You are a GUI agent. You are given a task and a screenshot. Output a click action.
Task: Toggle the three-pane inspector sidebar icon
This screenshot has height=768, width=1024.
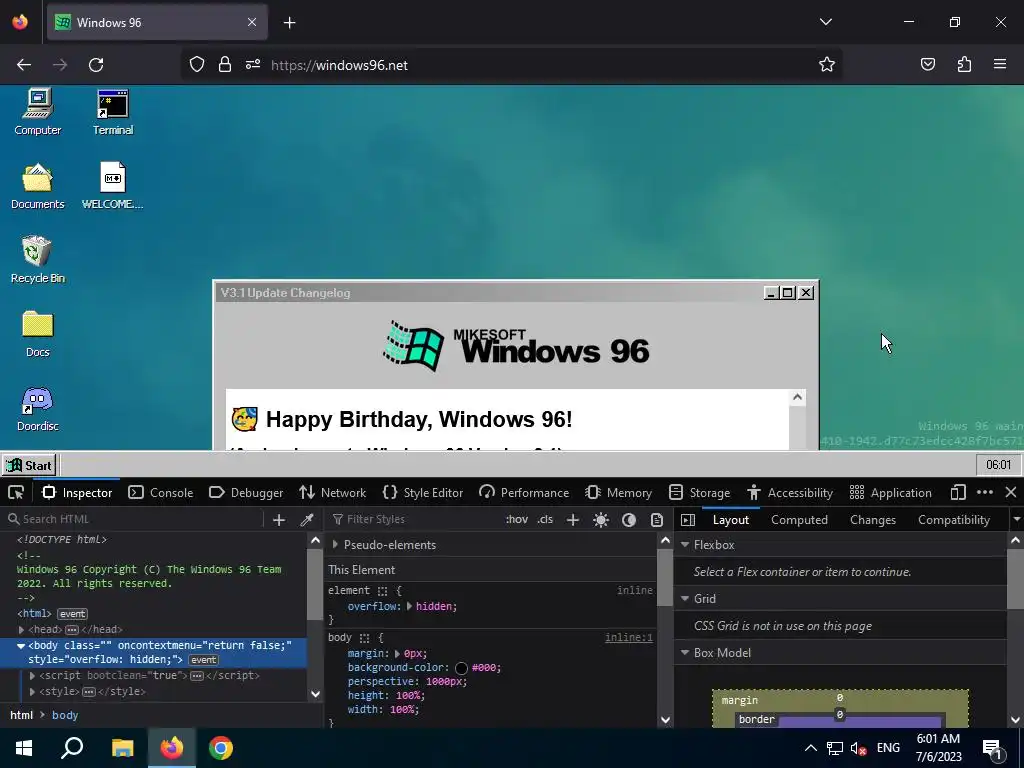tap(688, 519)
